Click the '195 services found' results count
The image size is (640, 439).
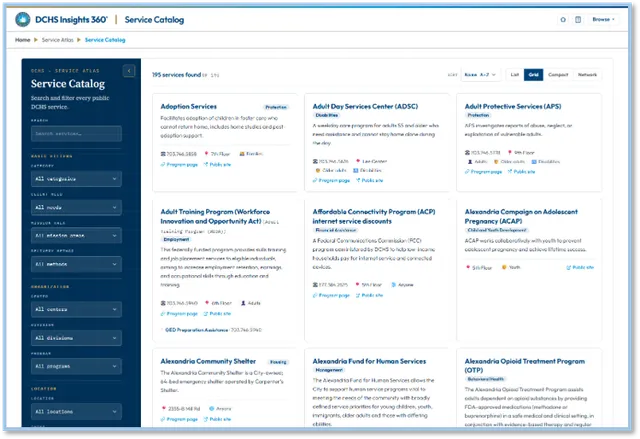click(176, 75)
